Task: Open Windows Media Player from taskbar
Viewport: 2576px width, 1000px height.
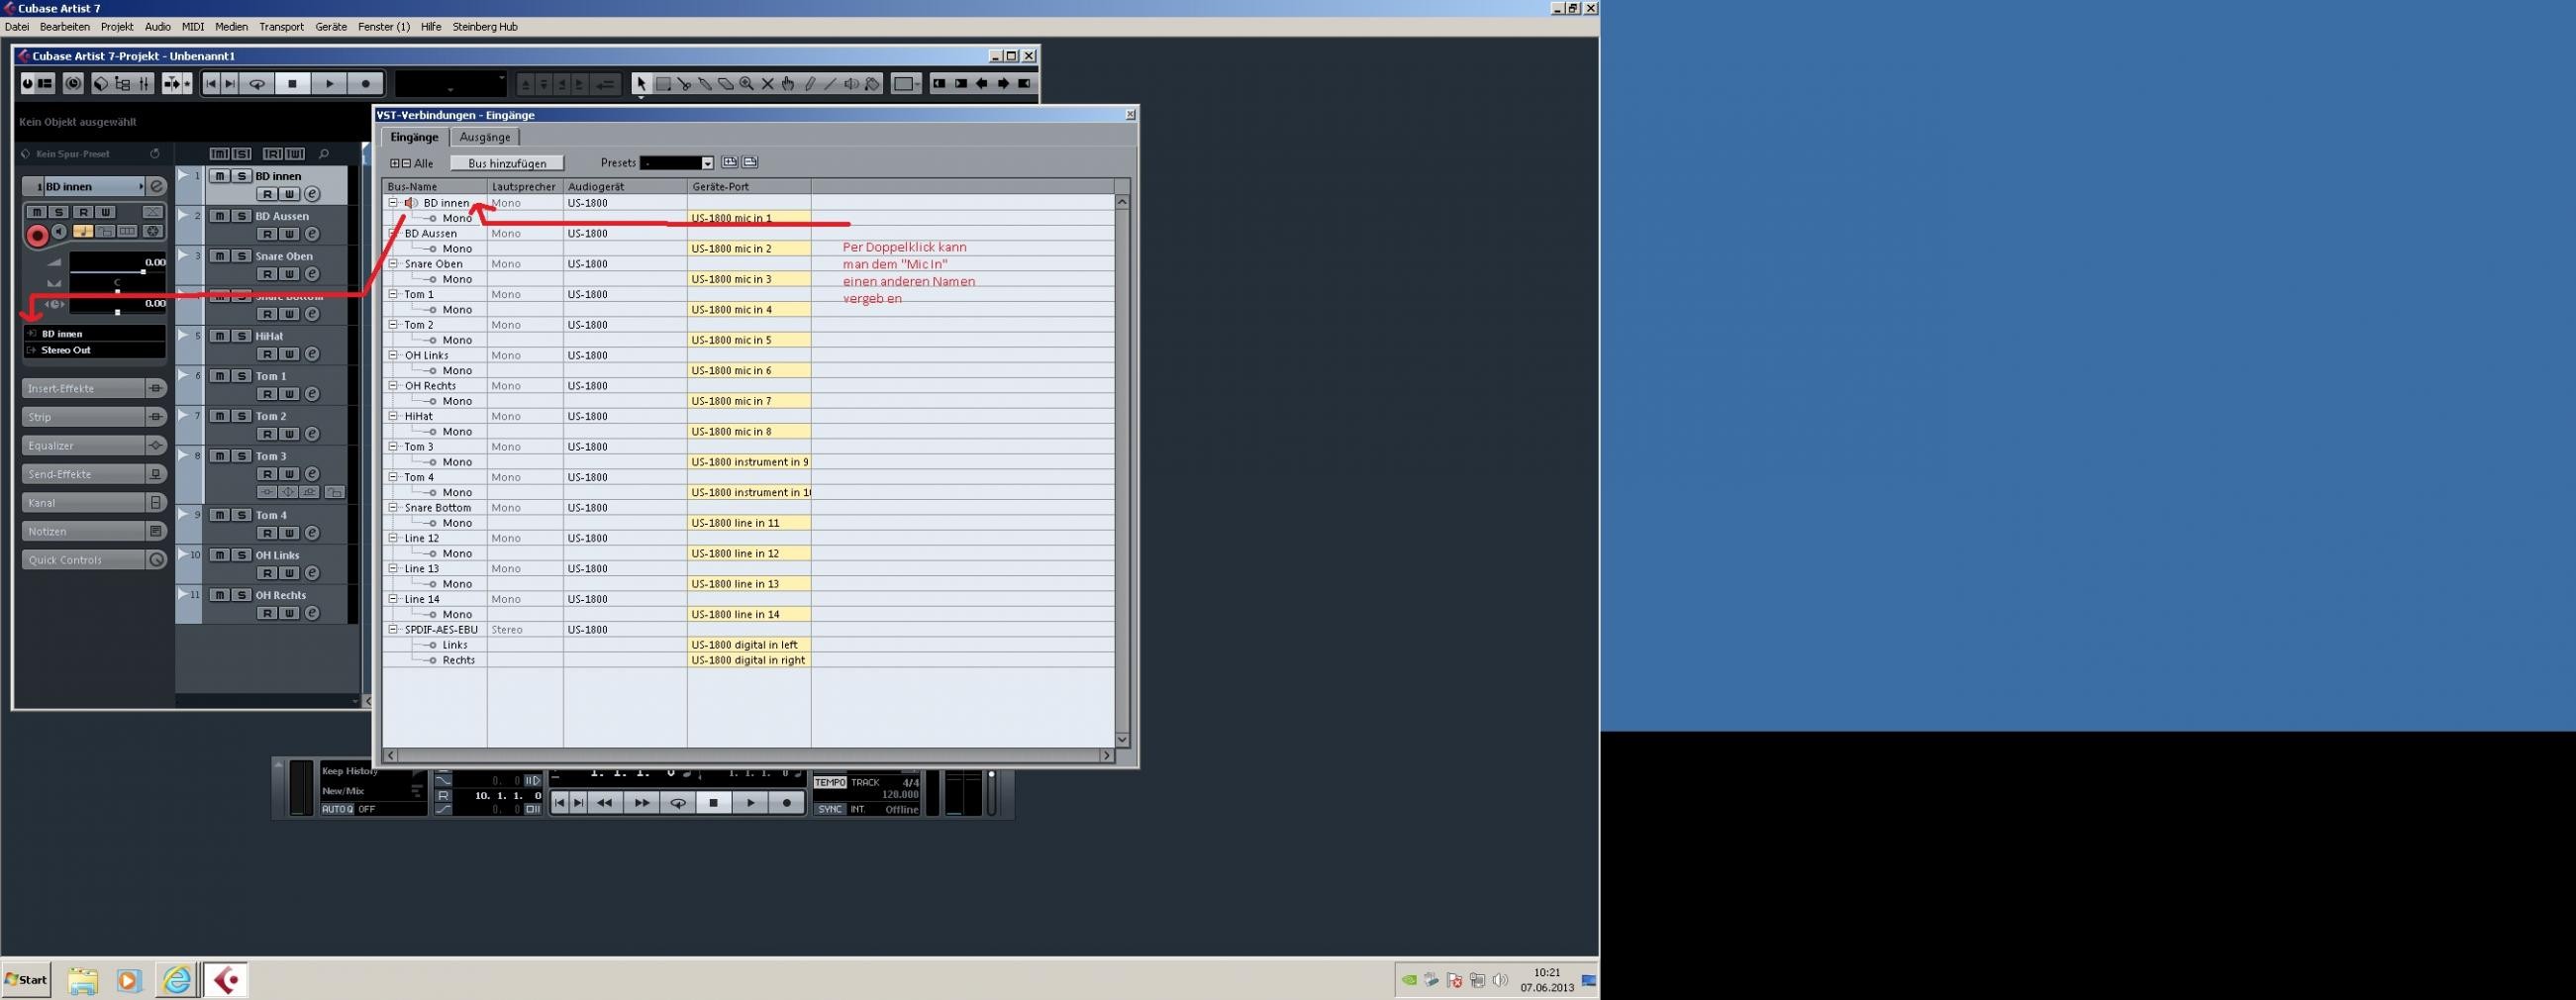Action: click(129, 980)
